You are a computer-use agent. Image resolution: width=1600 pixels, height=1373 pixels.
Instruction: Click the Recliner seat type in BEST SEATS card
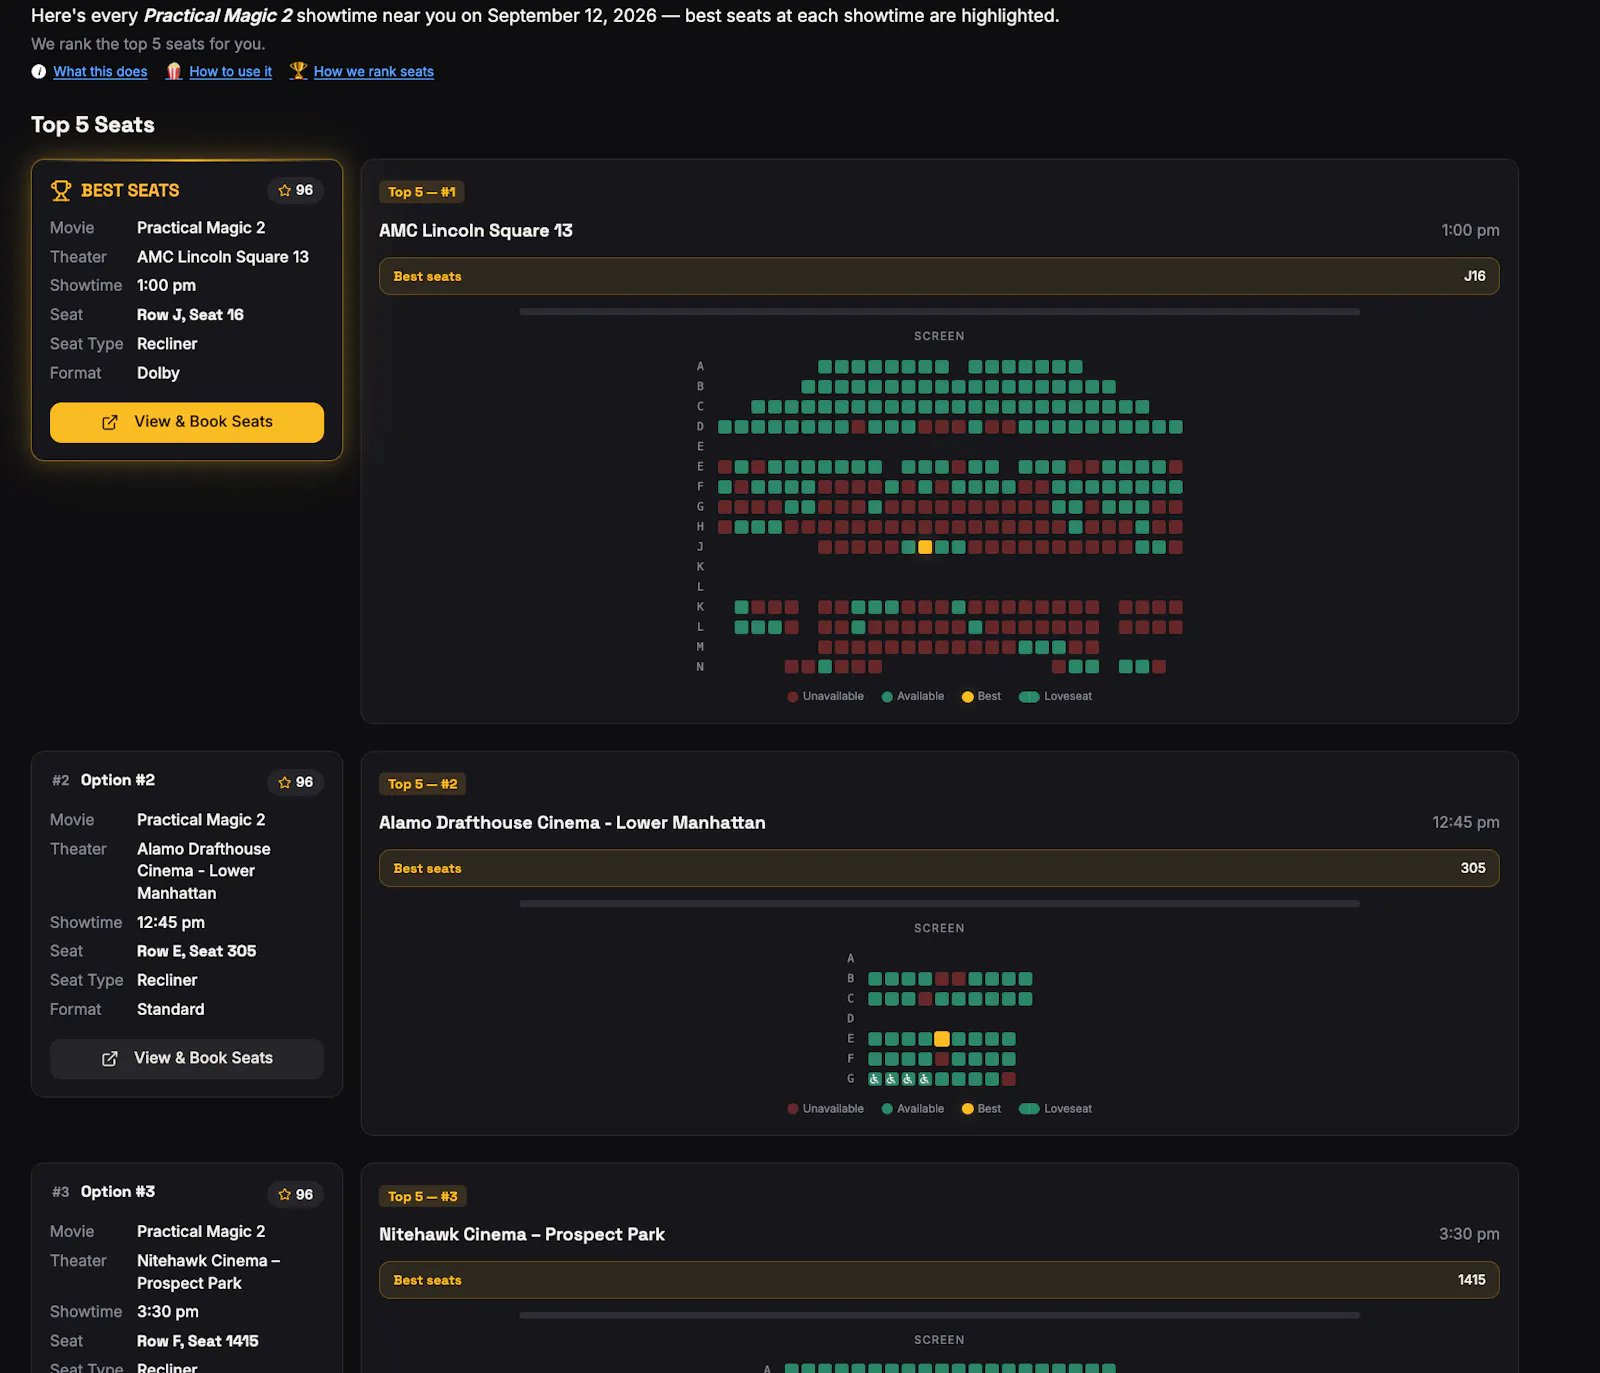tap(167, 344)
